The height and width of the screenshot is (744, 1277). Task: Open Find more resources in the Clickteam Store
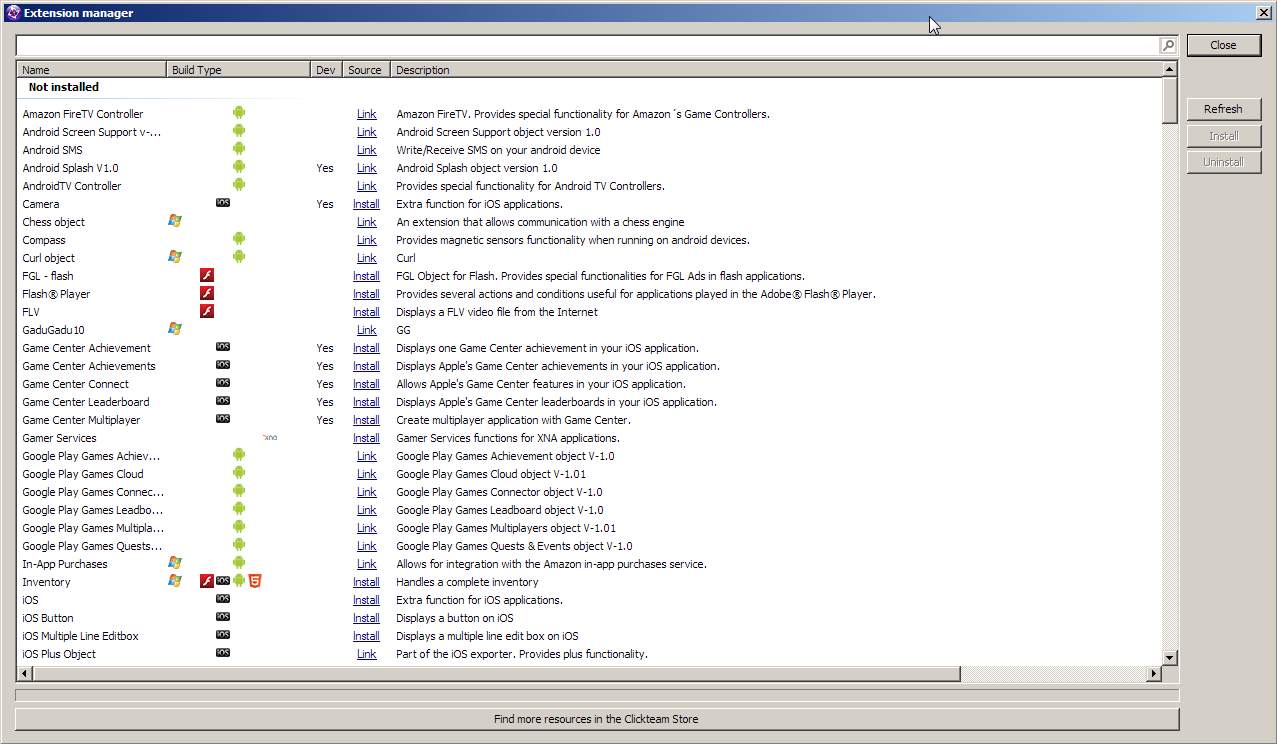click(596, 719)
